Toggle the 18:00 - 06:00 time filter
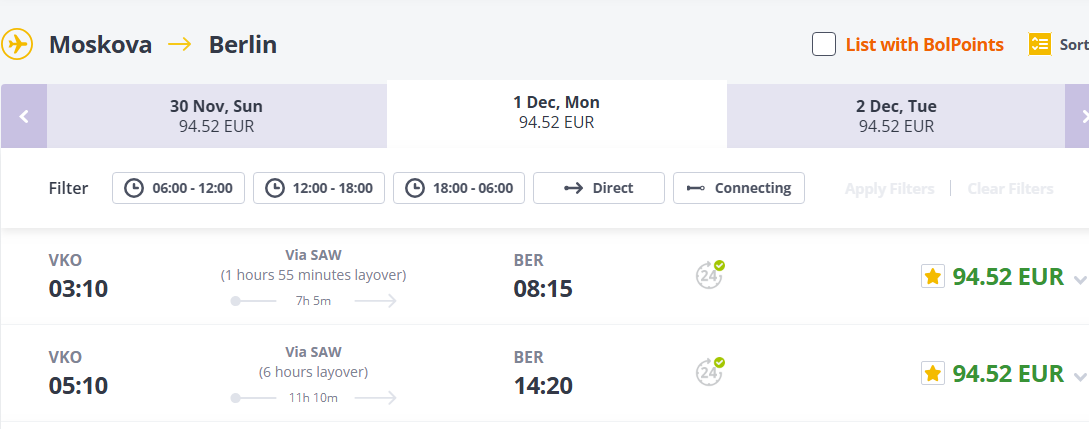This screenshot has width=1089, height=429. 459,188
